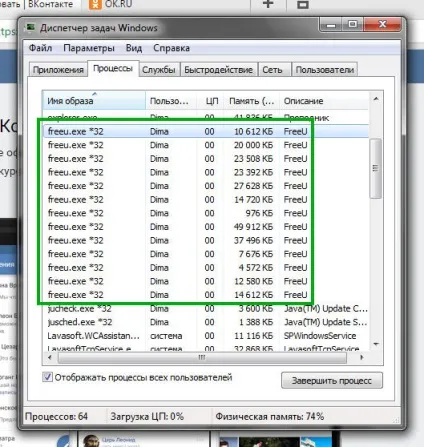Switch to the 'Быстродействие' tab
The image size is (424, 447).
(219, 70)
